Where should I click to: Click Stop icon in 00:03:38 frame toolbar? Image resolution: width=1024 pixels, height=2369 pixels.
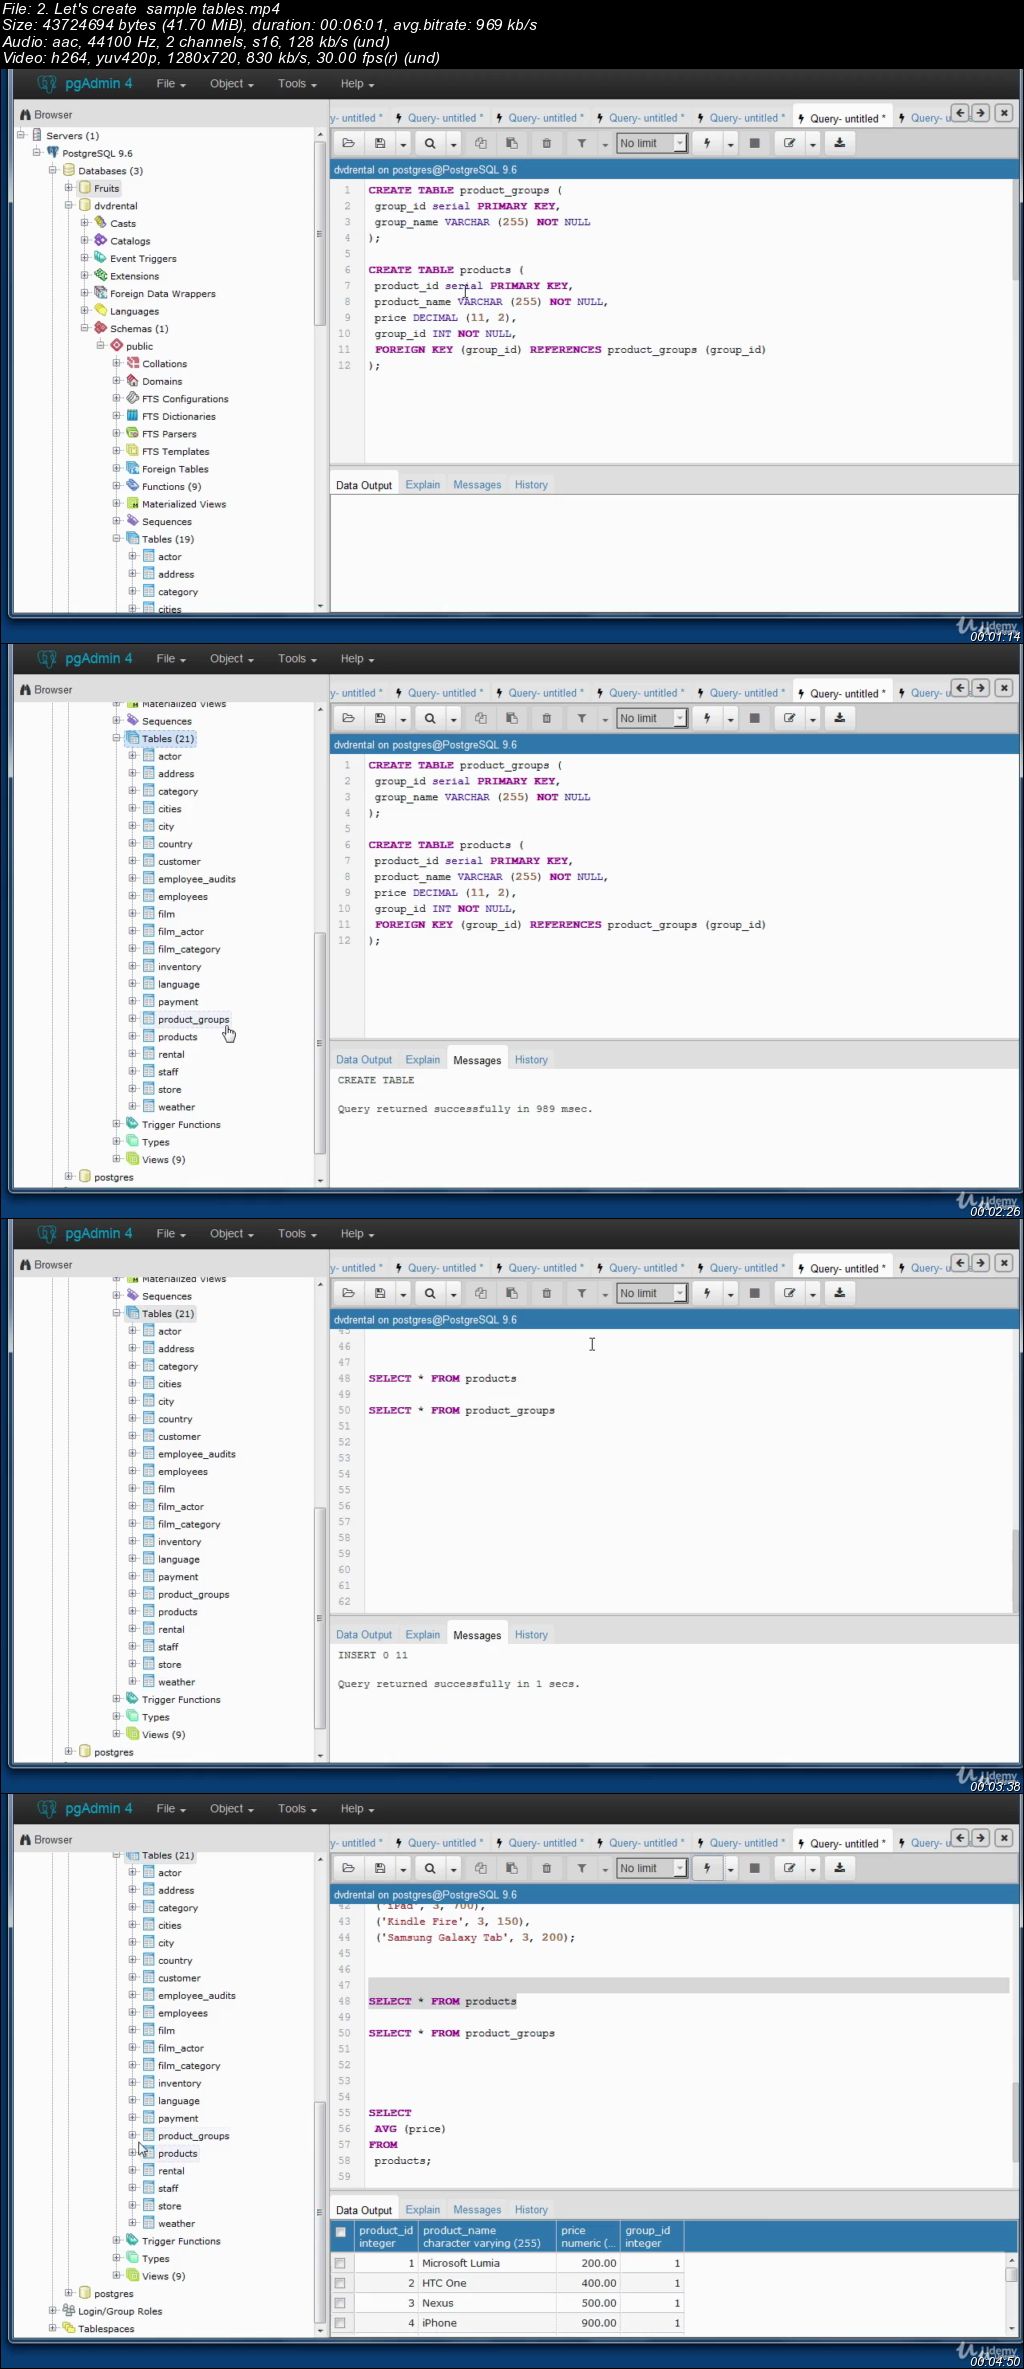coord(755,1293)
